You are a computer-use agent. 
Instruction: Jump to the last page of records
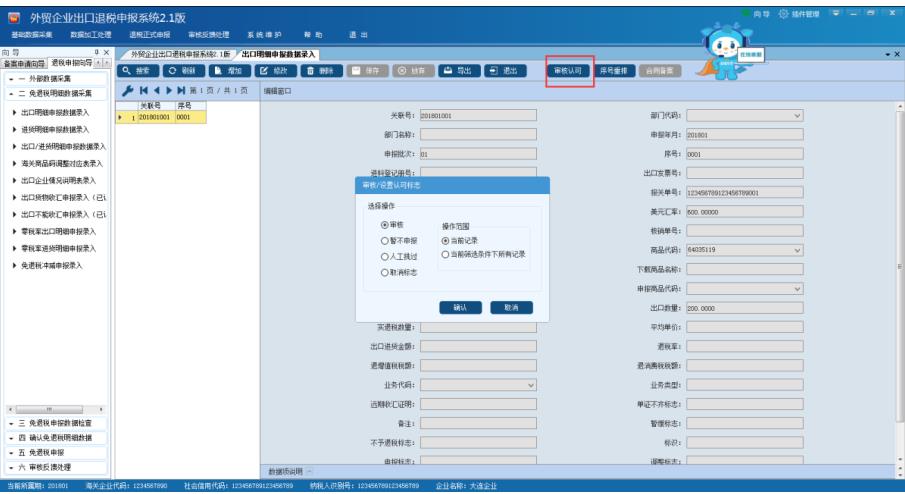(180, 90)
